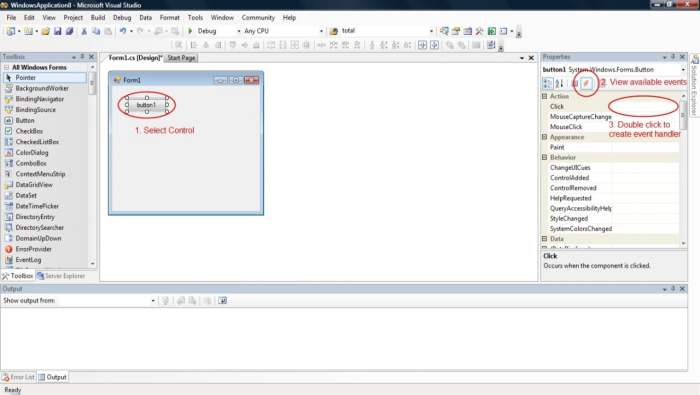
Task: Click the Events lightning icon in Properties
Action: (x=587, y=83)
